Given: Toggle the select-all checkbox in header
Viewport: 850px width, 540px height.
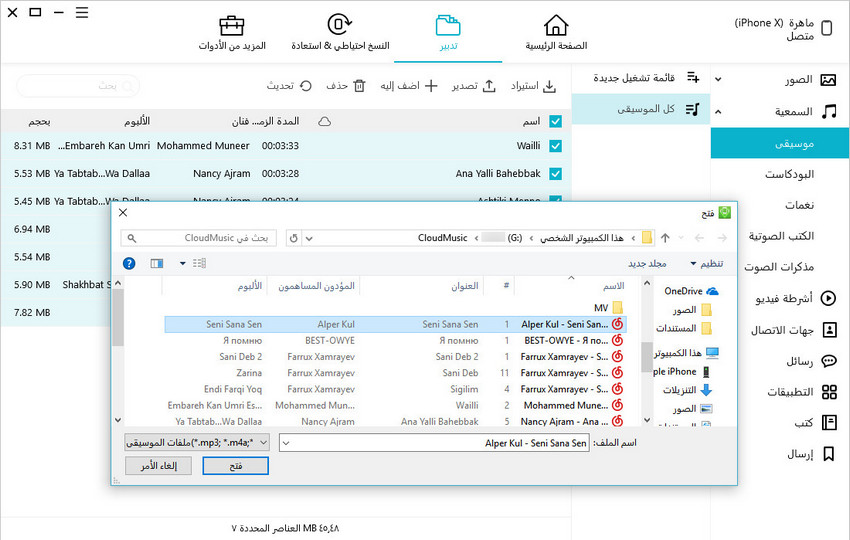Looking at the screenshot, I should (x=555, y=121).
